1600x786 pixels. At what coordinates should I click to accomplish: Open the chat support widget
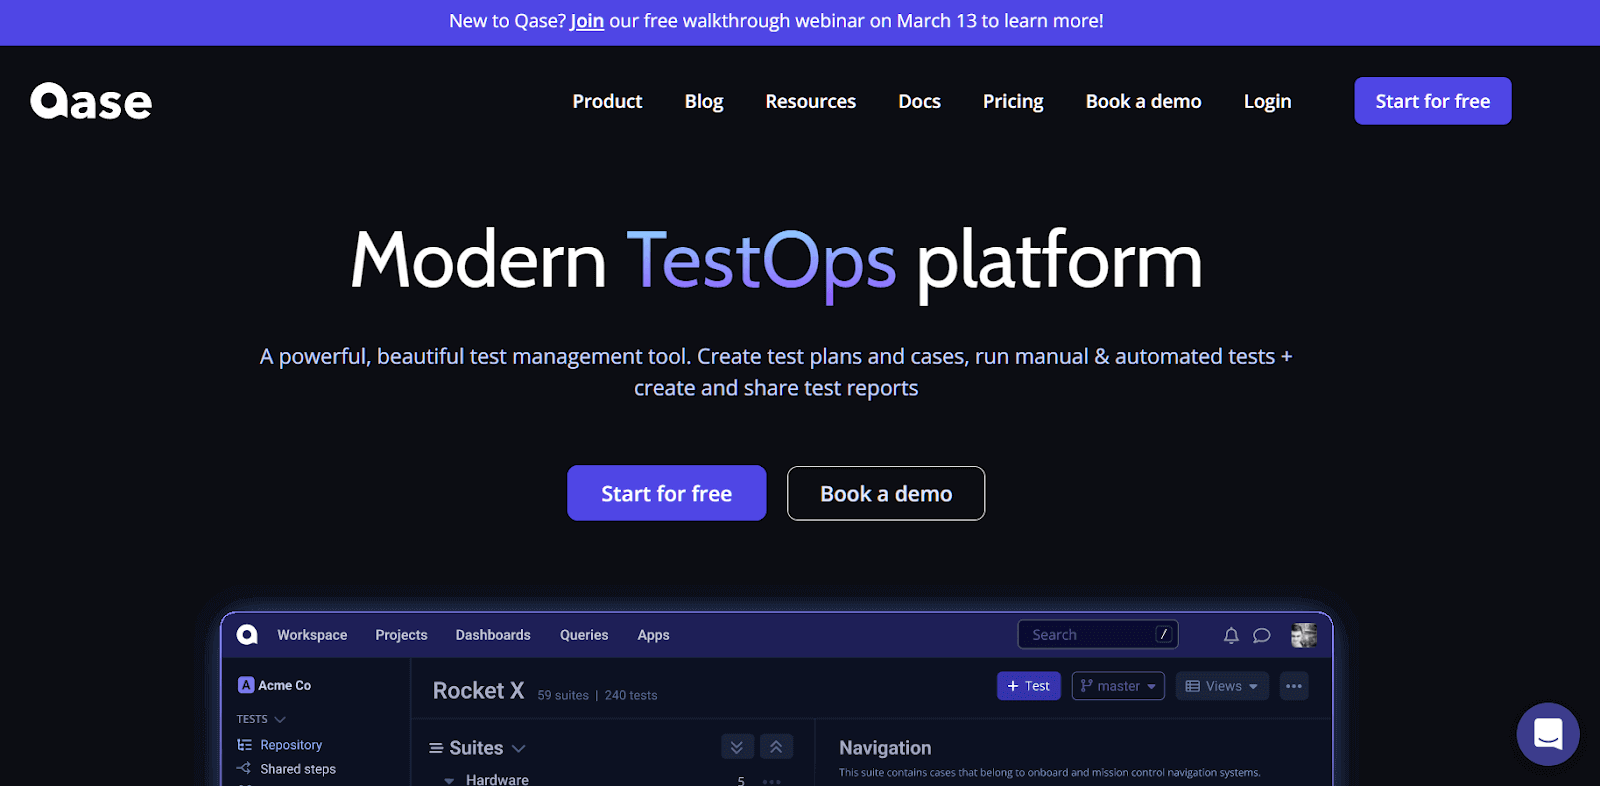(x=1547, y=734)
